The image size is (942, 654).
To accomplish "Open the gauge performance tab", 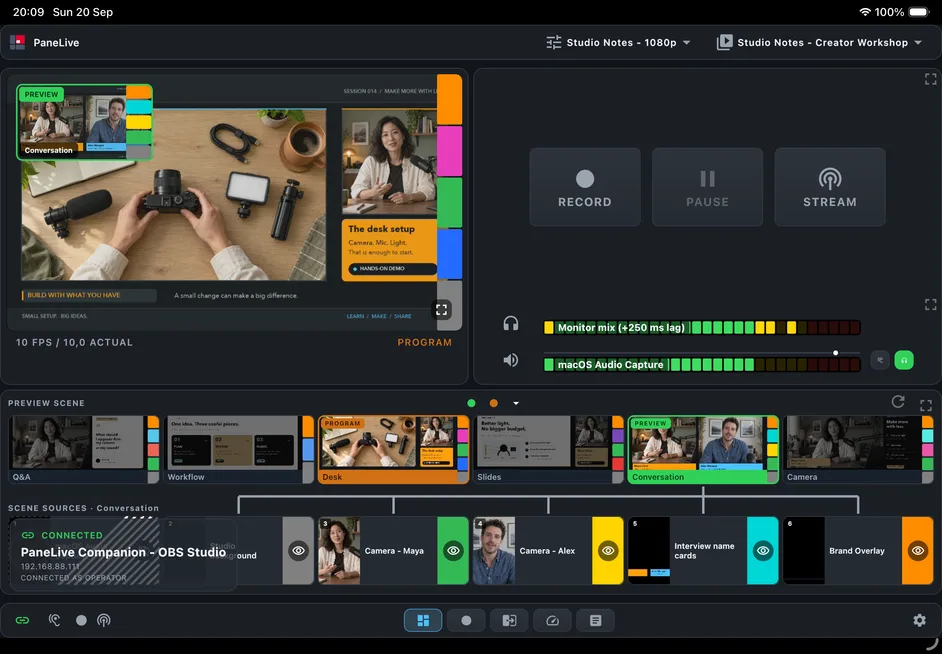I will (552, 620).
